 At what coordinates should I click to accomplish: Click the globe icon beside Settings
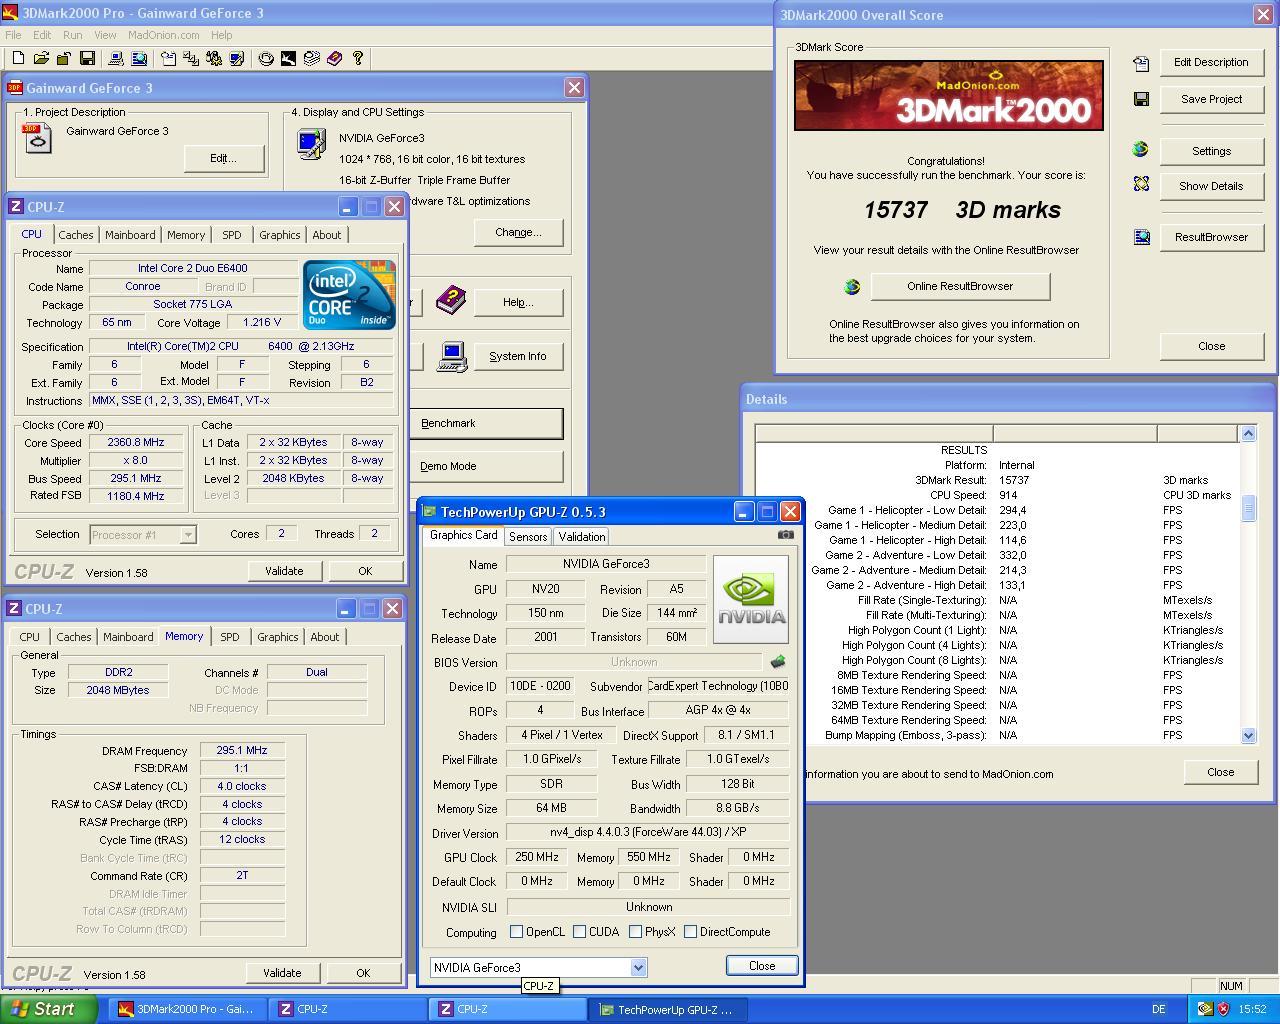pyautogui.click(x=1141, y=149)
